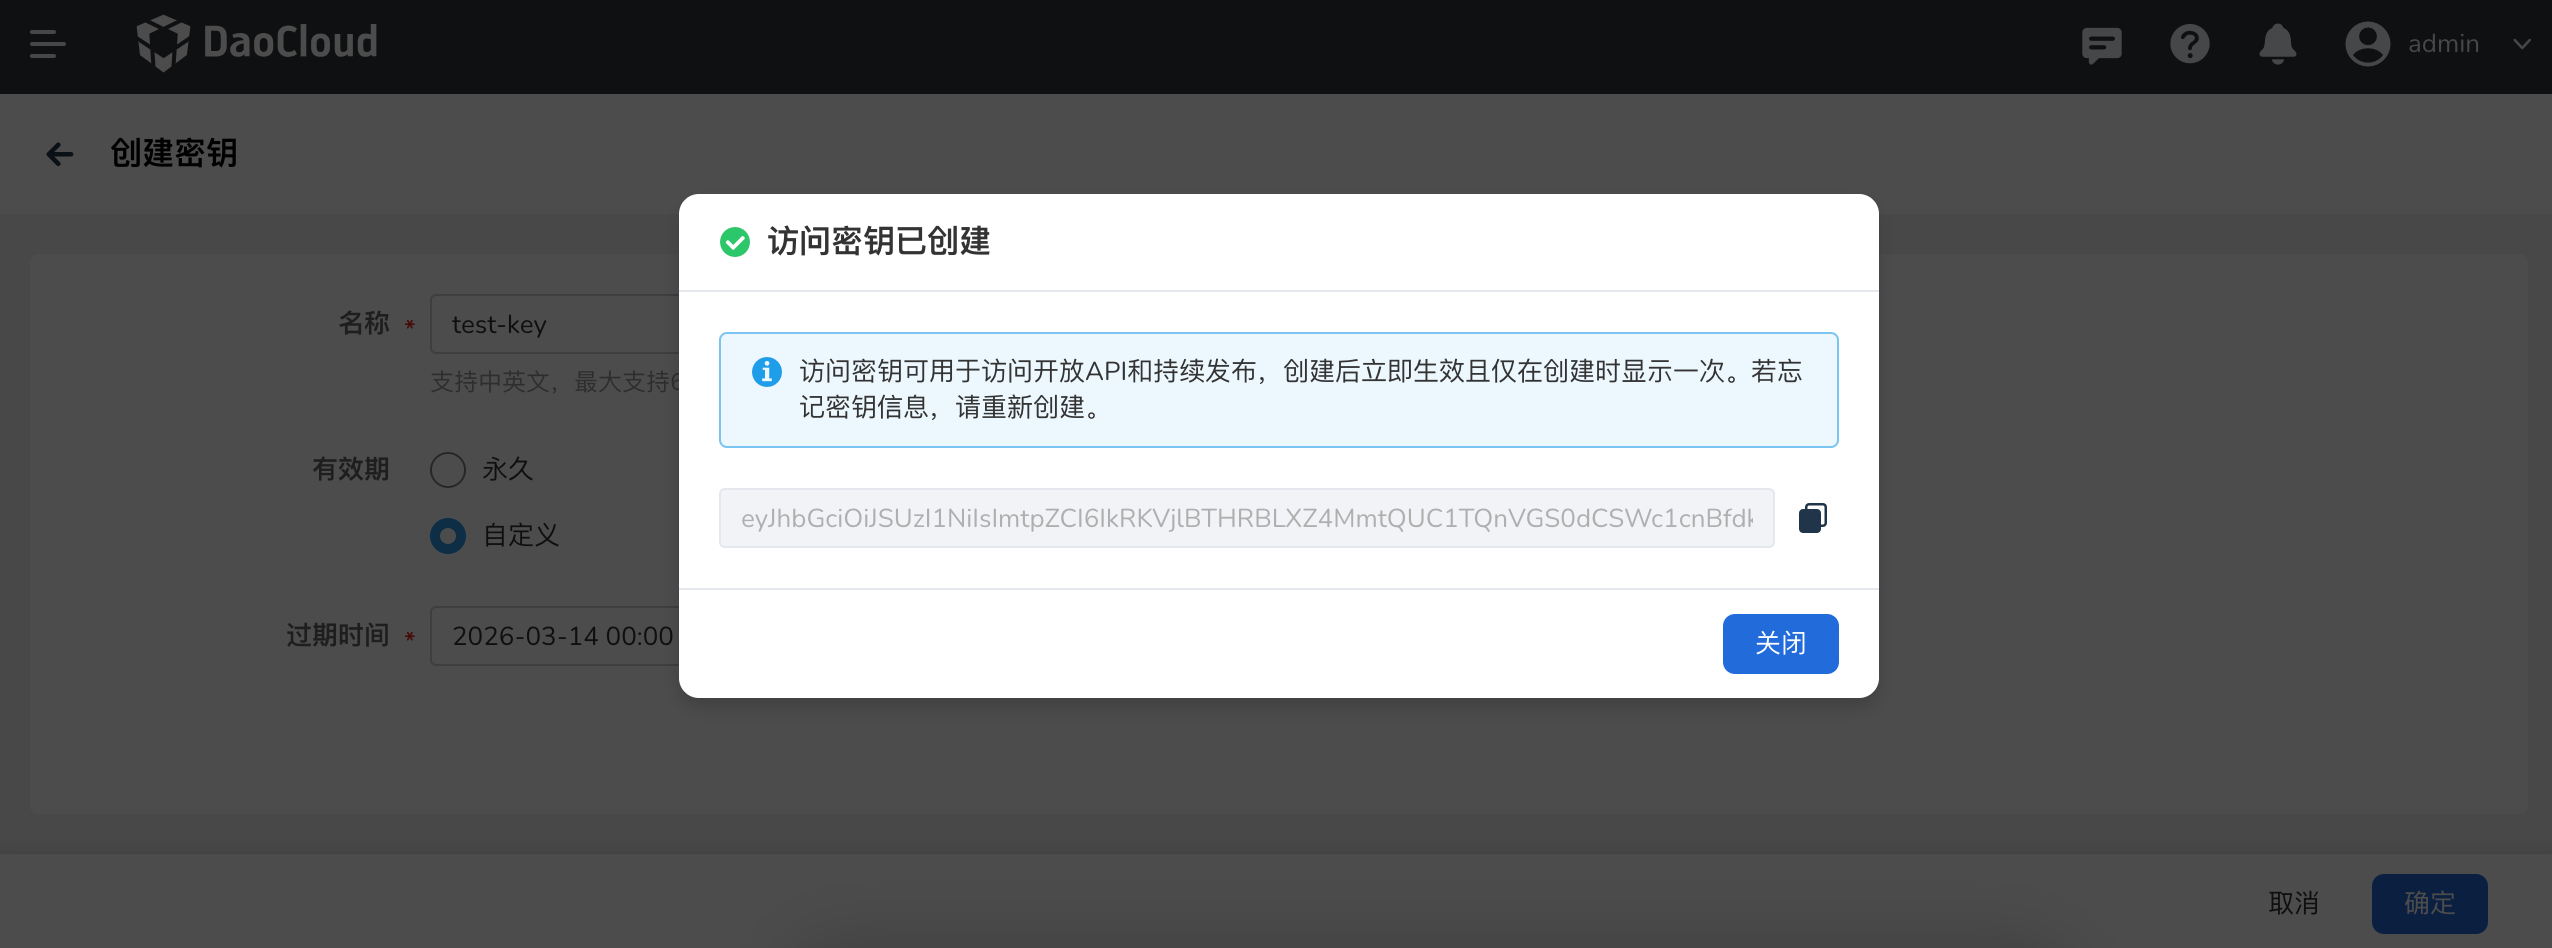Open the hamburger navigation menu

[47, 44]
